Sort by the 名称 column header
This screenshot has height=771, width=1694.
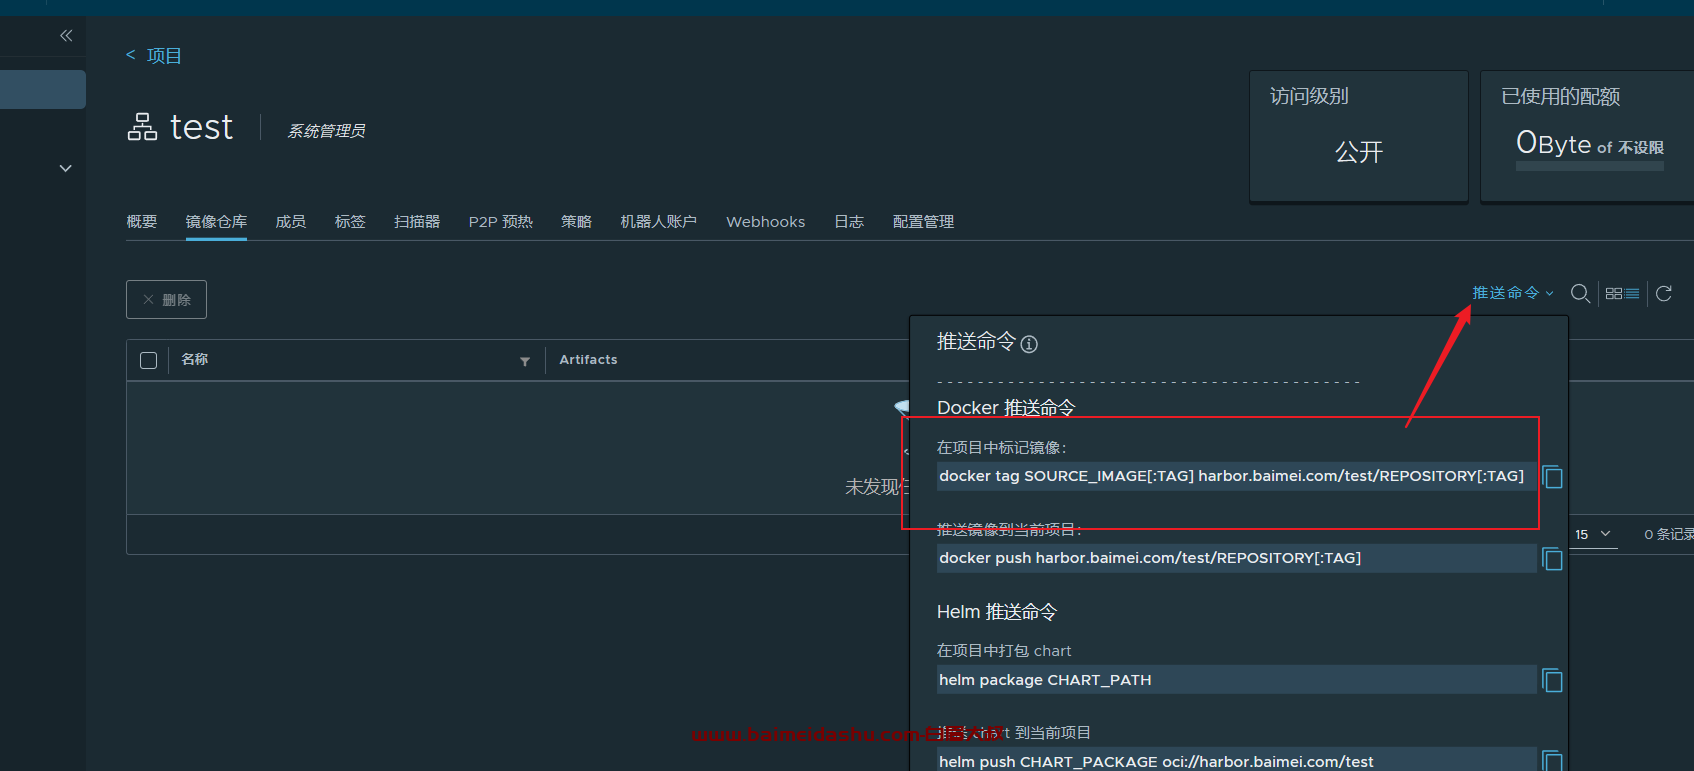click(x=195, y=359)
